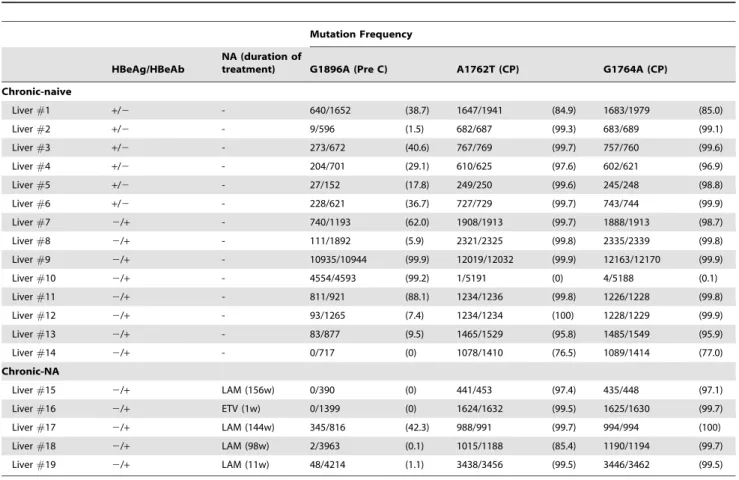Click the '4554/4593' value
The height and width of the screenshot is (480, 739).
click(x=332, y=278)
